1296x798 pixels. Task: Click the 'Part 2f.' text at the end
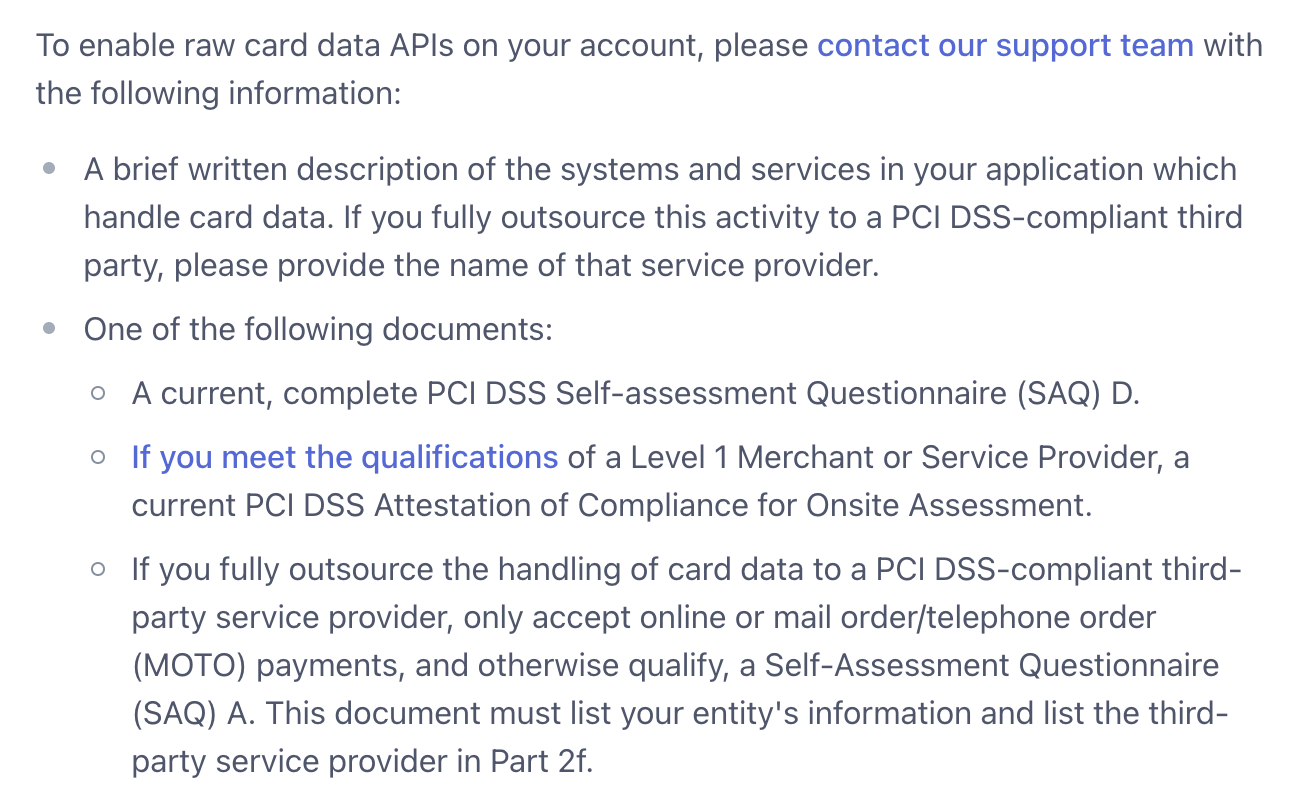click(541, 762)
